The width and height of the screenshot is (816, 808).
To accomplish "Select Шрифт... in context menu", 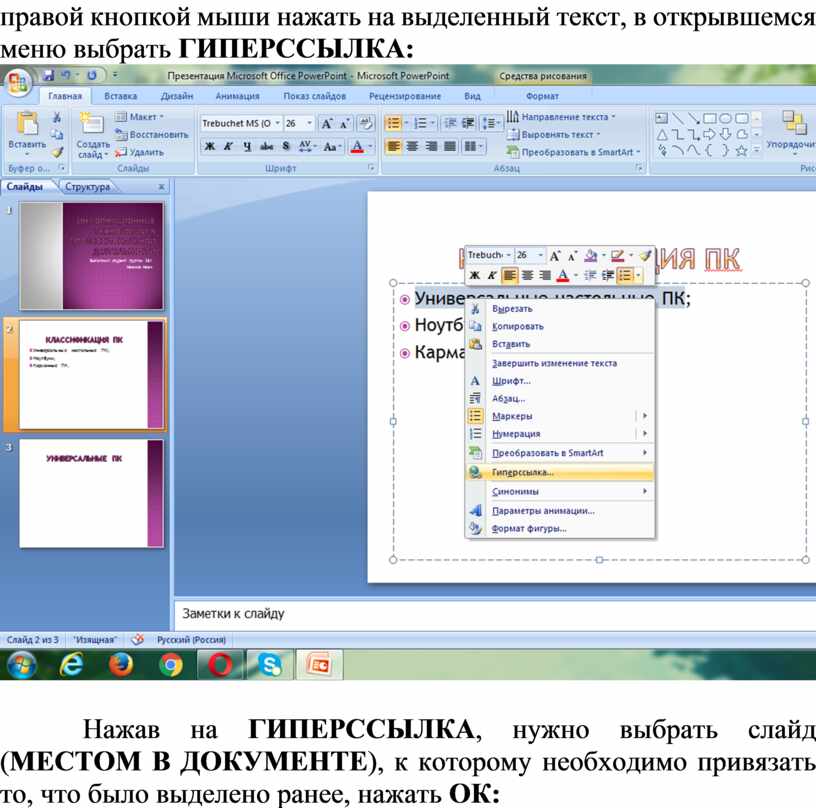I will click(559, 381).
